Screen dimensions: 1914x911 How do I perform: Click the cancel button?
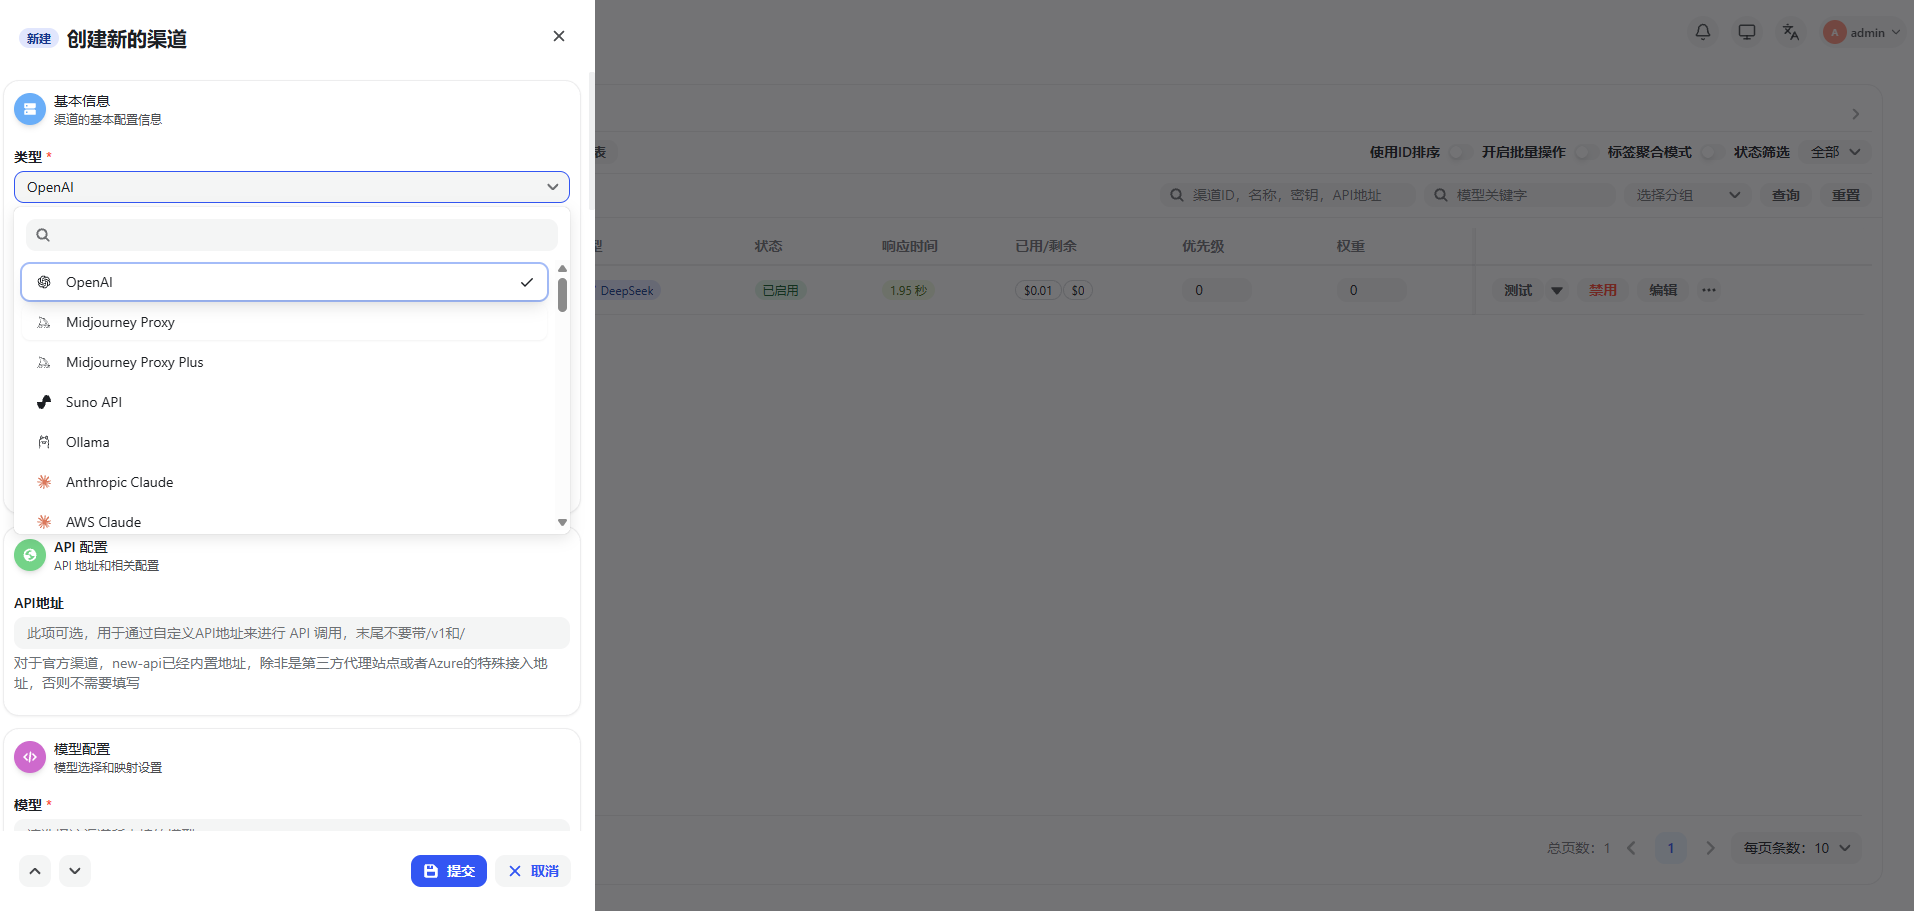tap(533, 871)
